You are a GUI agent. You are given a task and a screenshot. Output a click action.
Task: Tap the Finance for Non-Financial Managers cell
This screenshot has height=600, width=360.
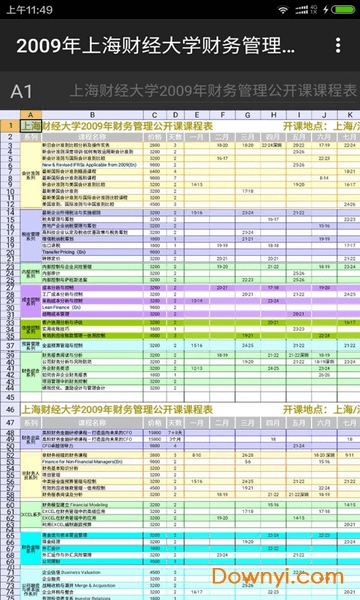tap(92, 462)
